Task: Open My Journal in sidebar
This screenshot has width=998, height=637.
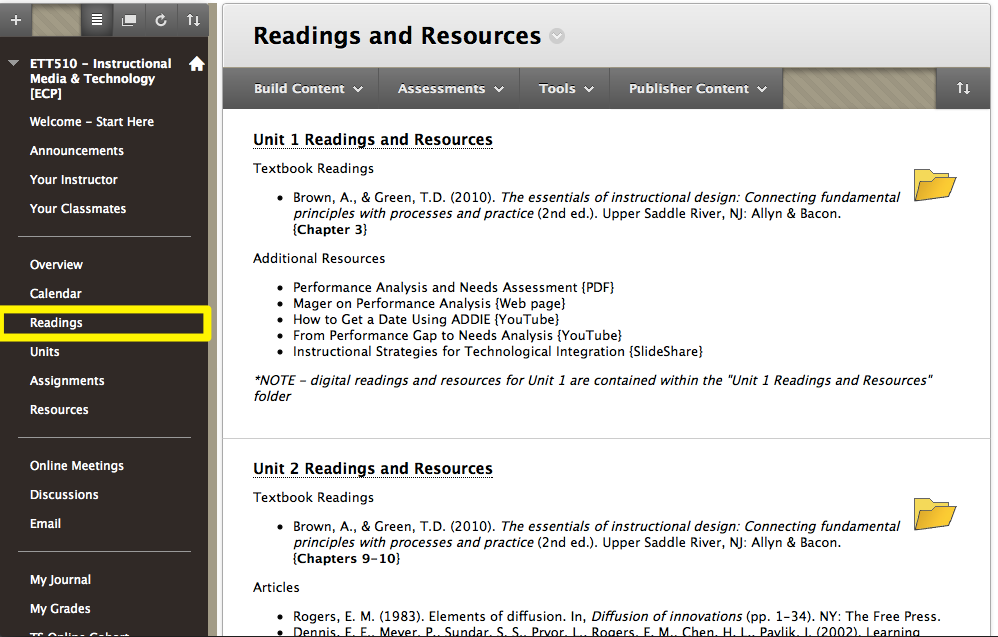Action: [x=60, y=580]
